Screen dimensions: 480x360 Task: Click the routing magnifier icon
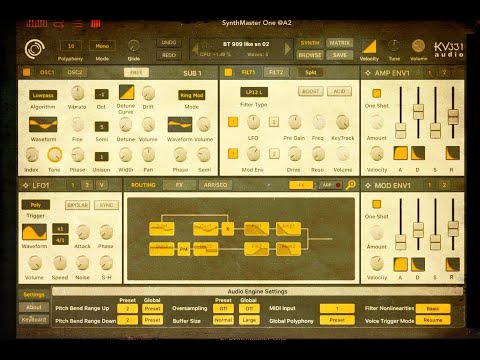(x=350, y=185)
